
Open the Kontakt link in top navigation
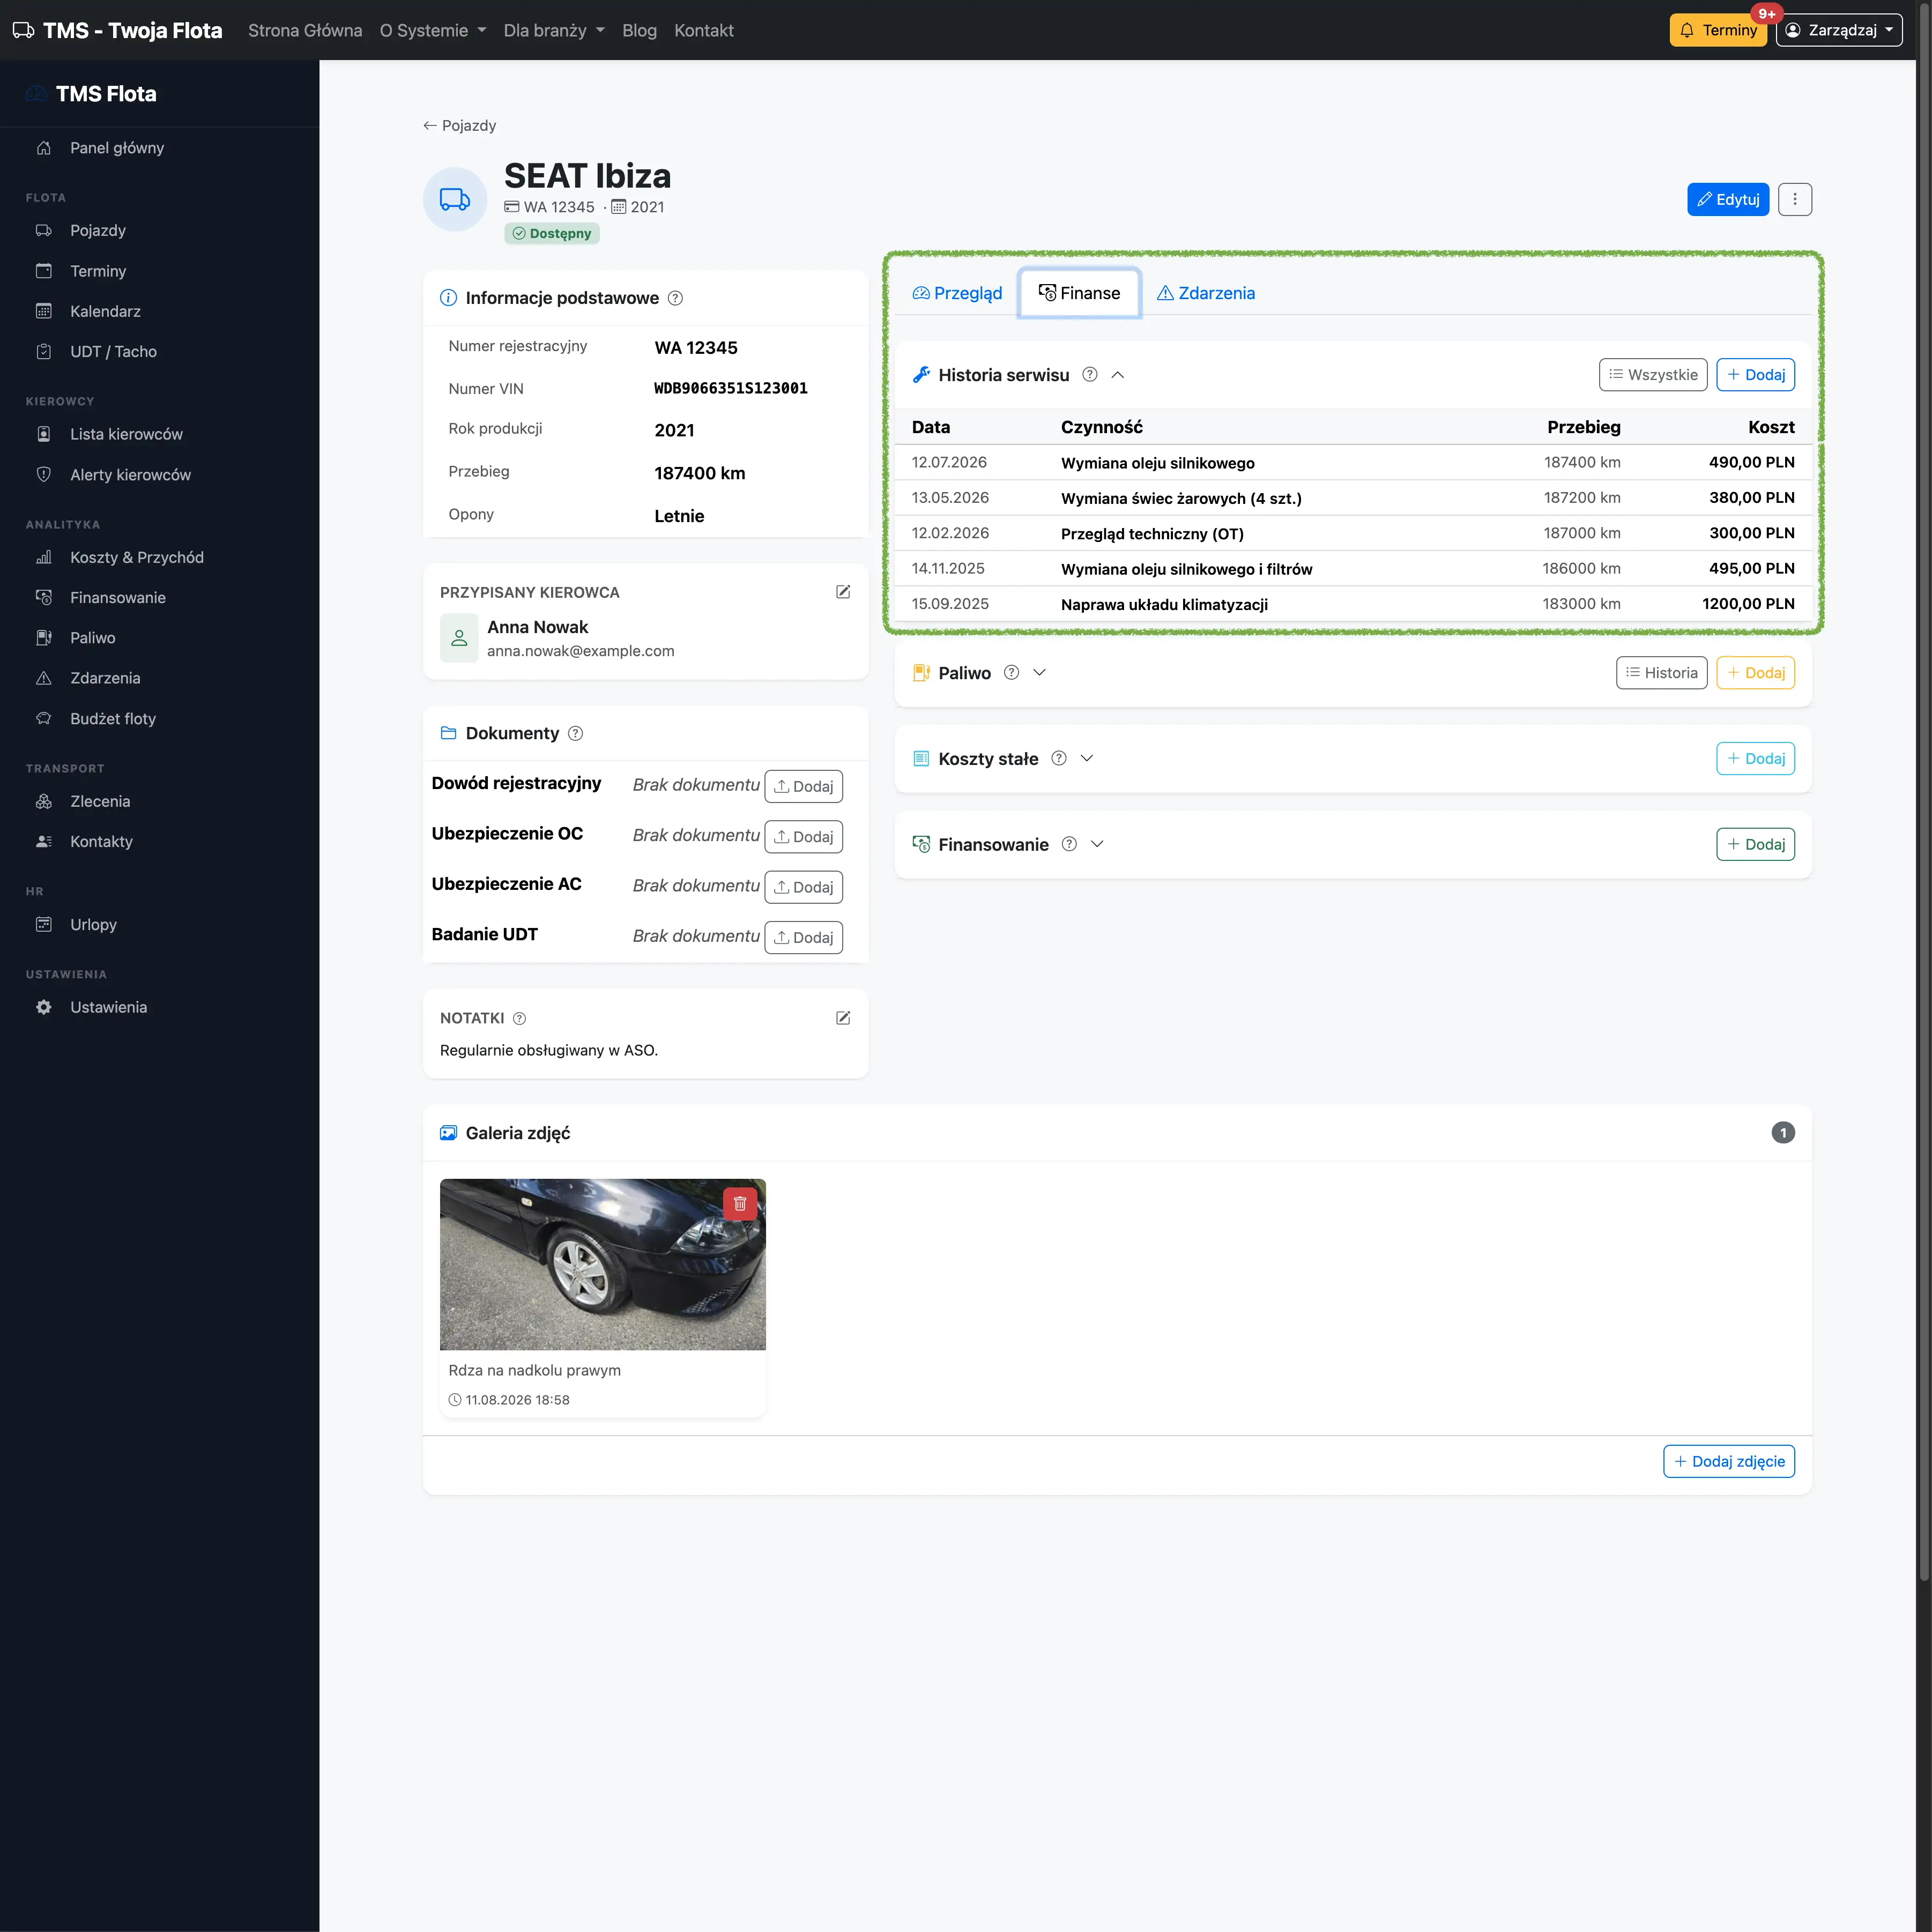point(704,31)
